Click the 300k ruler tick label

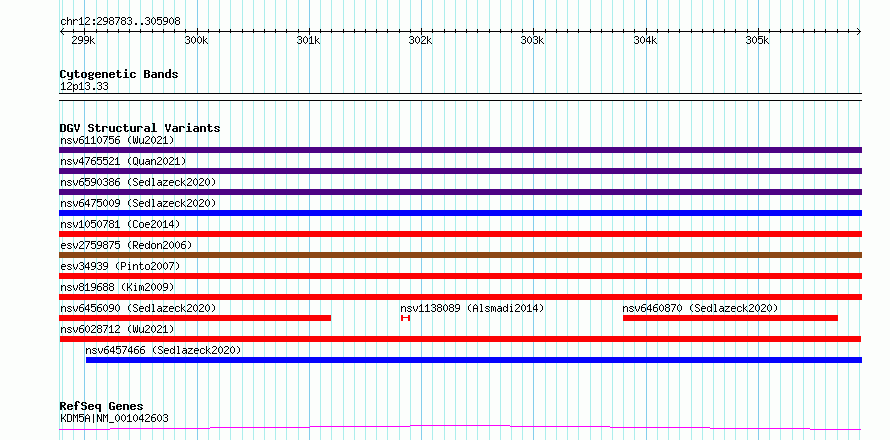coord(197,40)
